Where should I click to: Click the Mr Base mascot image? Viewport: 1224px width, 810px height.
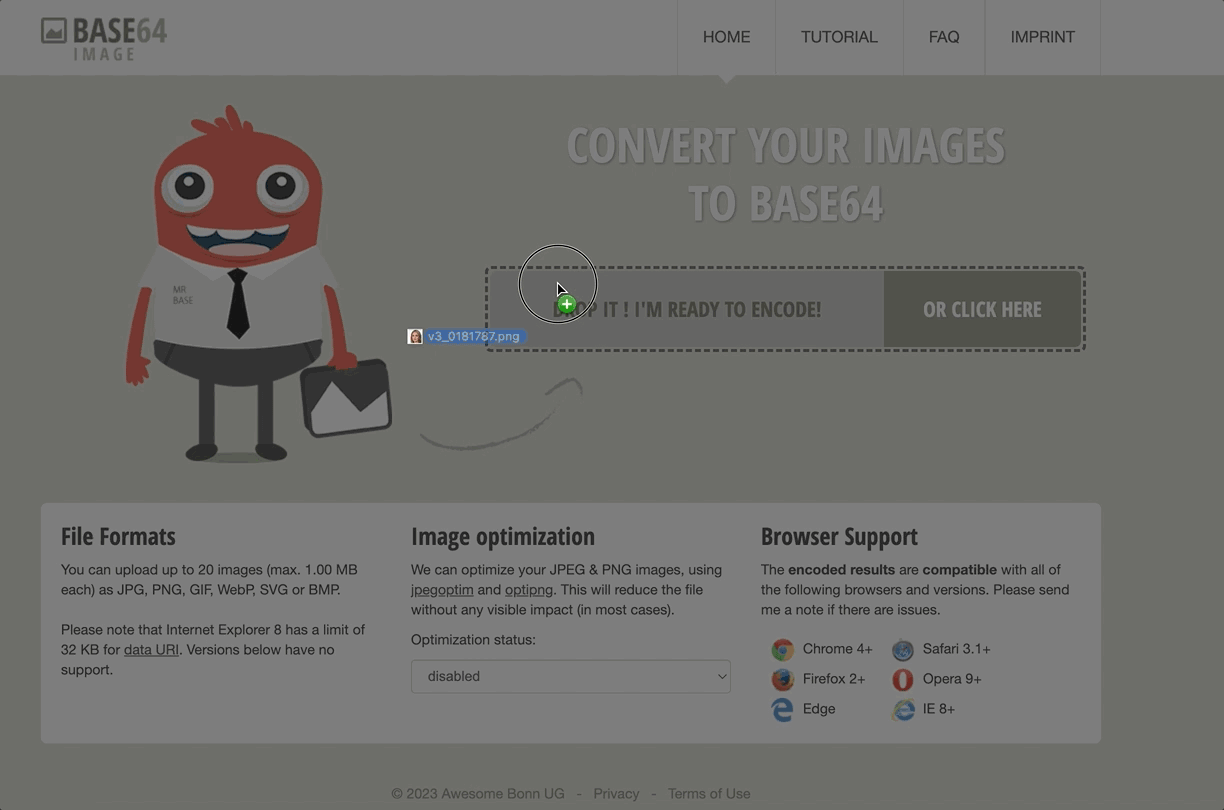click(x=258, y=284)
